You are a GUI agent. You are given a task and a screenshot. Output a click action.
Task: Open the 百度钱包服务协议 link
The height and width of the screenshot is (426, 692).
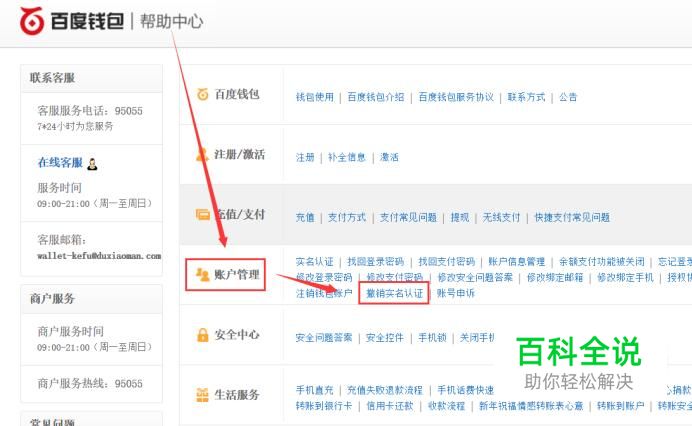coord(456,97)
